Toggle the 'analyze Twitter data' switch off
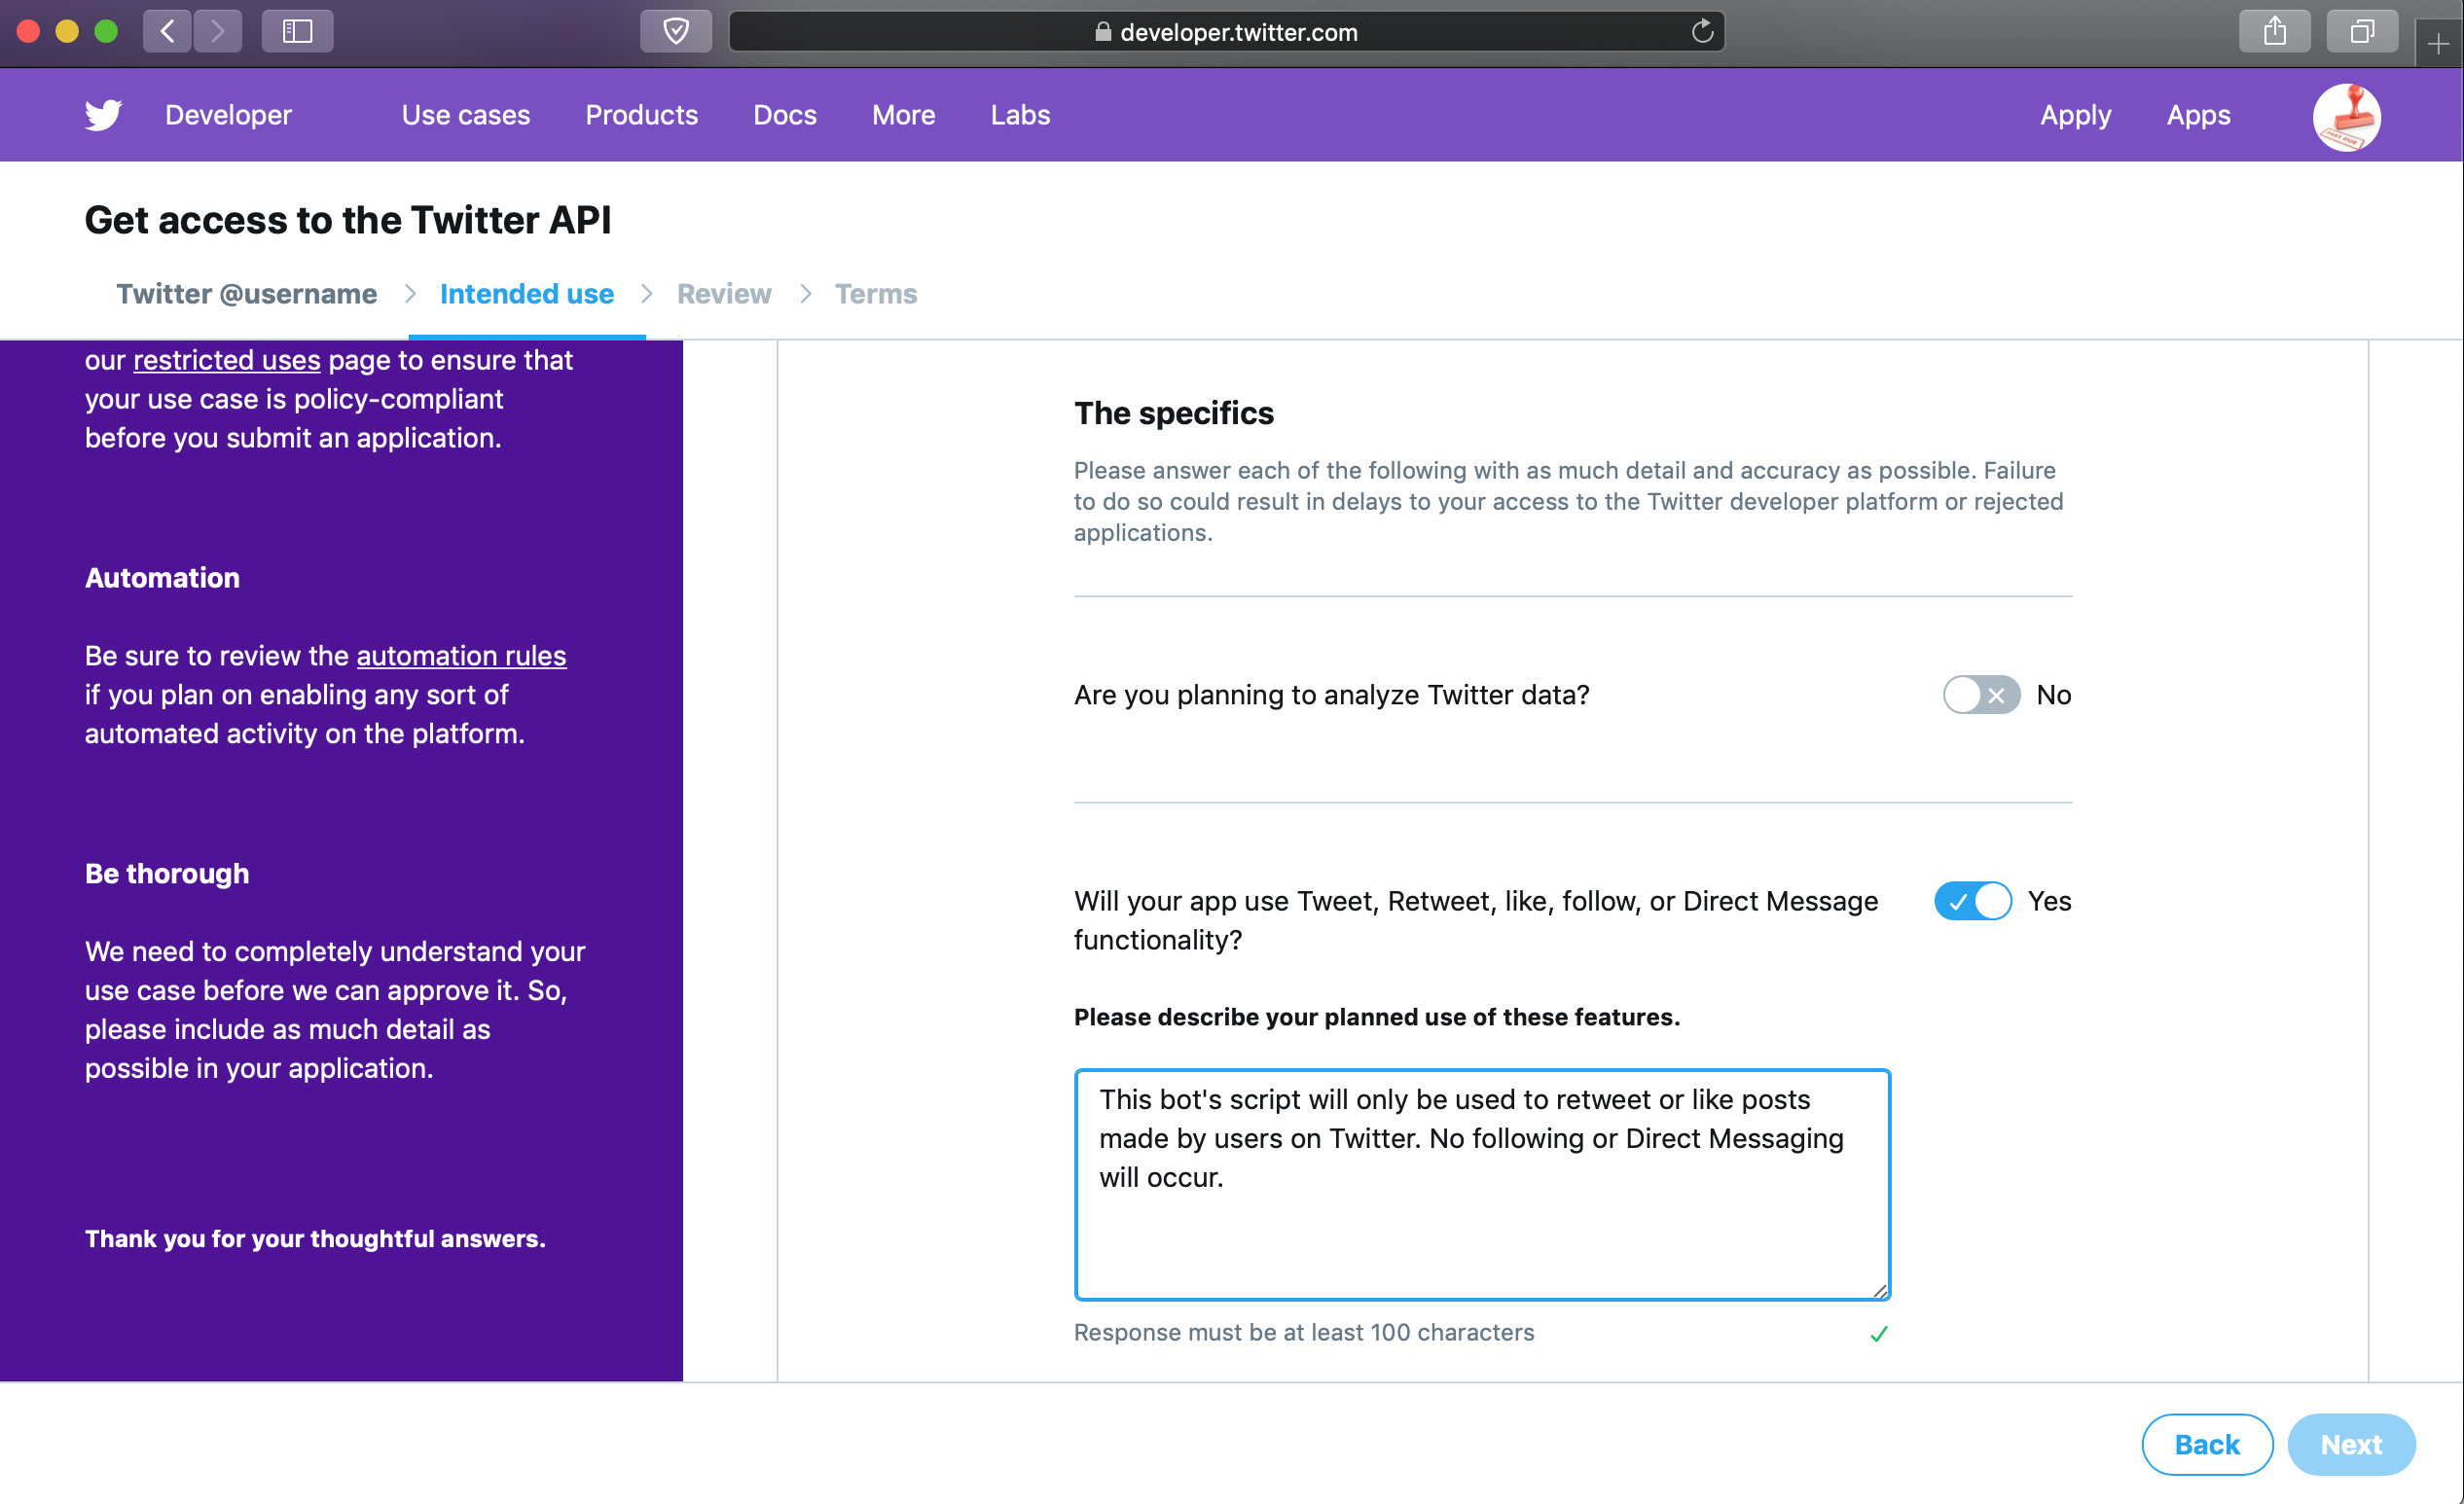This screenshot has height=1504, width=2464. coord(1975,695)
